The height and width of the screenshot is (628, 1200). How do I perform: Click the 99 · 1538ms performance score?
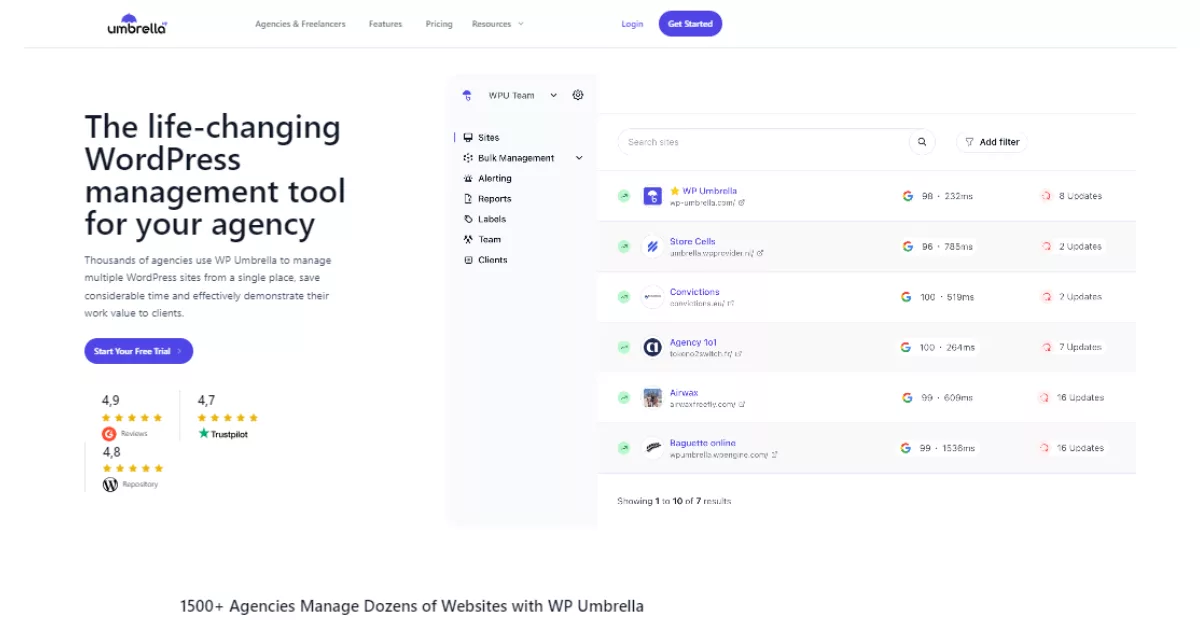pyautogui.click(x=949, y=448)
